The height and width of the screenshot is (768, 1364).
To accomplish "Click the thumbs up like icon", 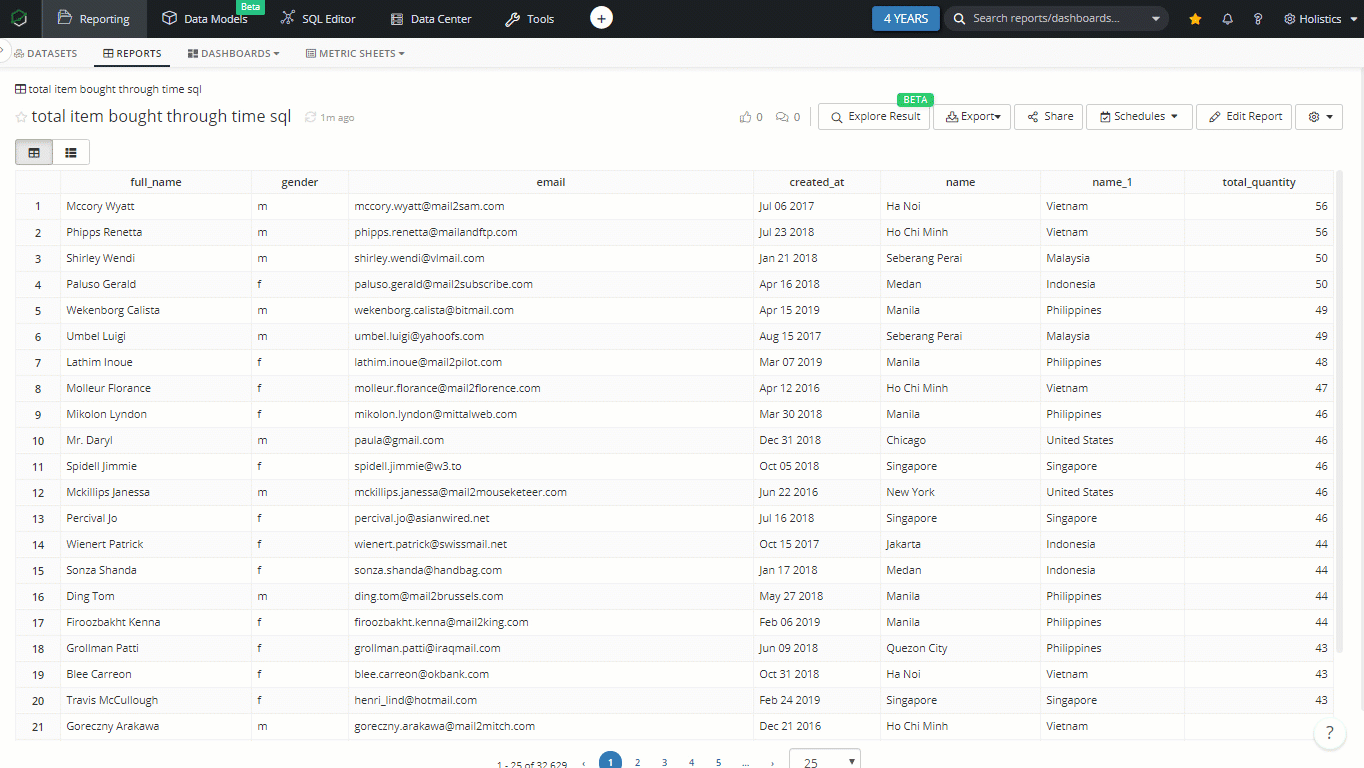I will pos(745,117).
